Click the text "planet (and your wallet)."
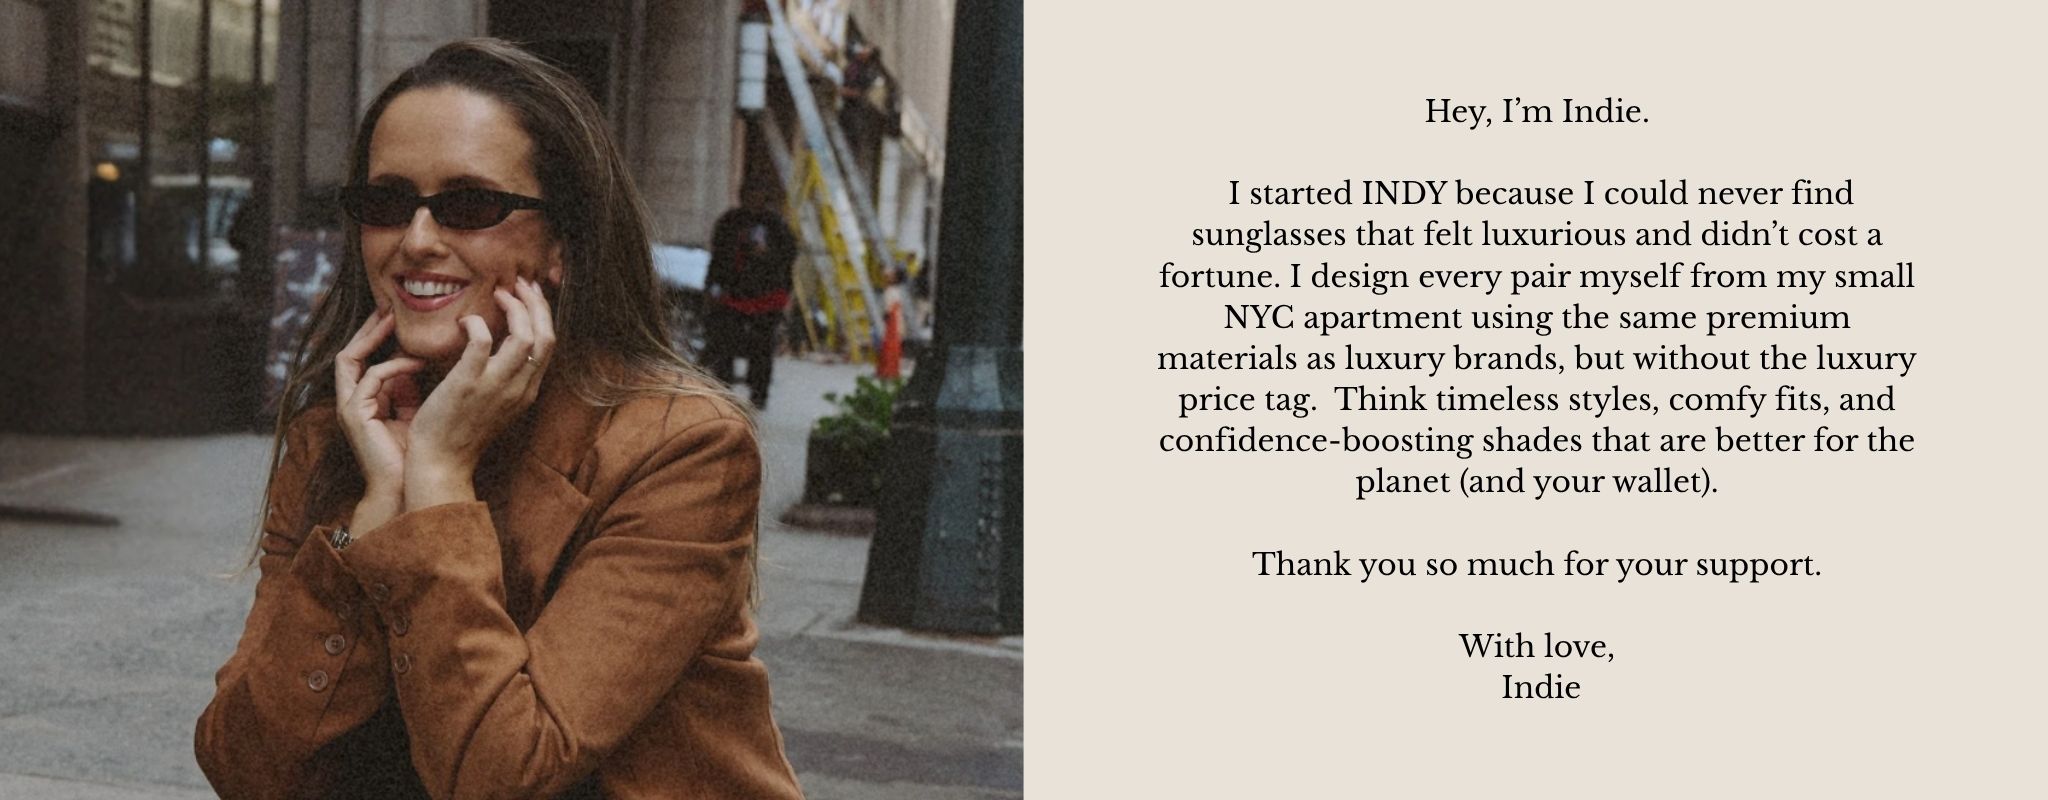The image size is (2048, 800). [1536, 483]
